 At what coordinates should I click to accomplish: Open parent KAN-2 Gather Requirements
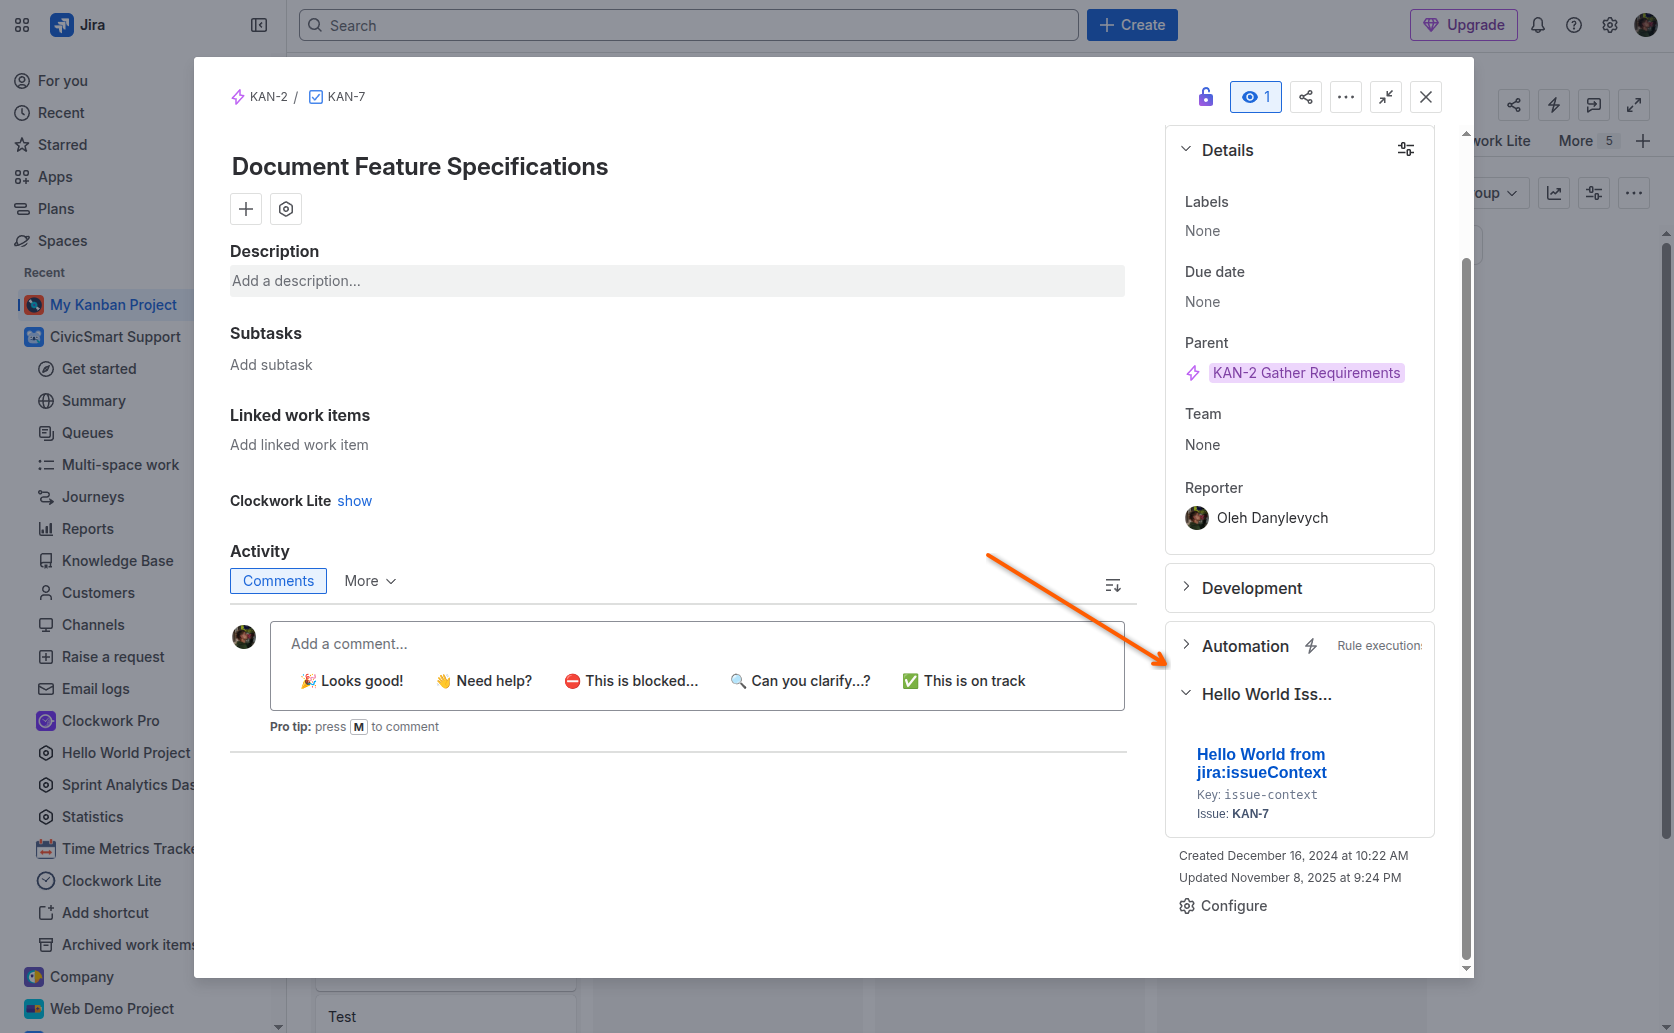pos(1306,373)
